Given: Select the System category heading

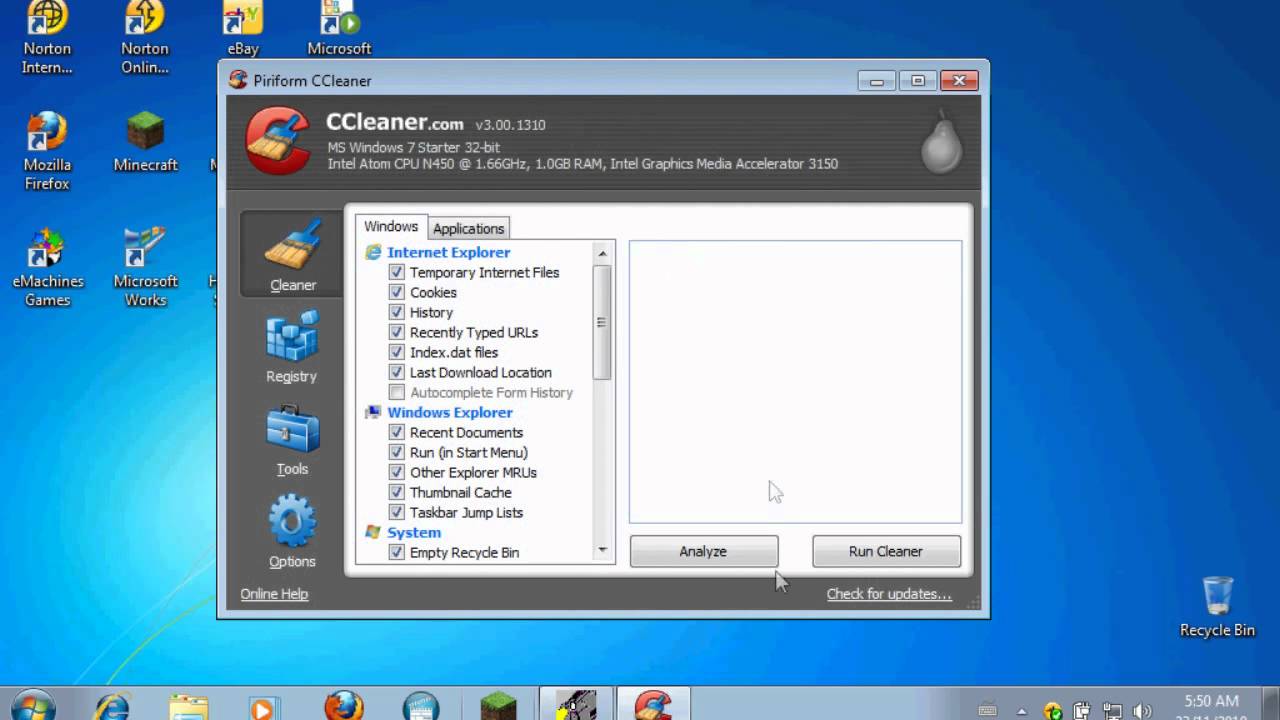Looking at the screenshot, I should tap(414, 532).
